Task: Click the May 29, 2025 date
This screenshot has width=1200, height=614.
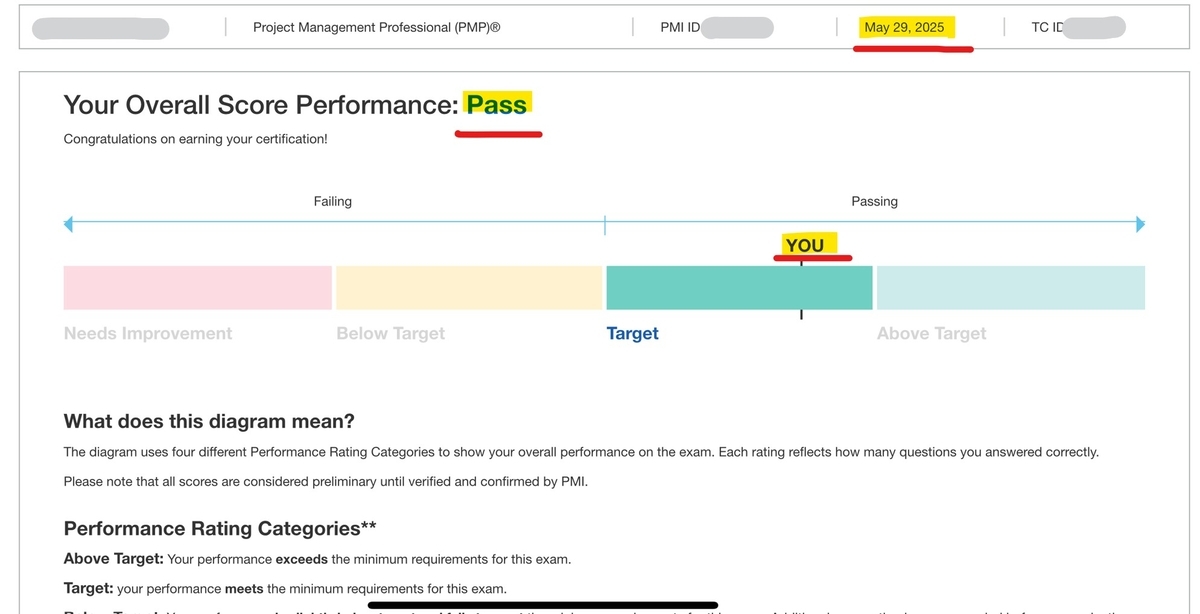Action: 904,27
